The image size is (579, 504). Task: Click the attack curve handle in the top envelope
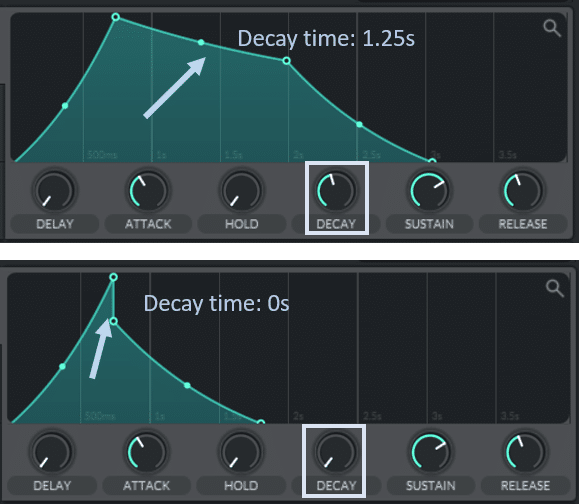point(65,106)
